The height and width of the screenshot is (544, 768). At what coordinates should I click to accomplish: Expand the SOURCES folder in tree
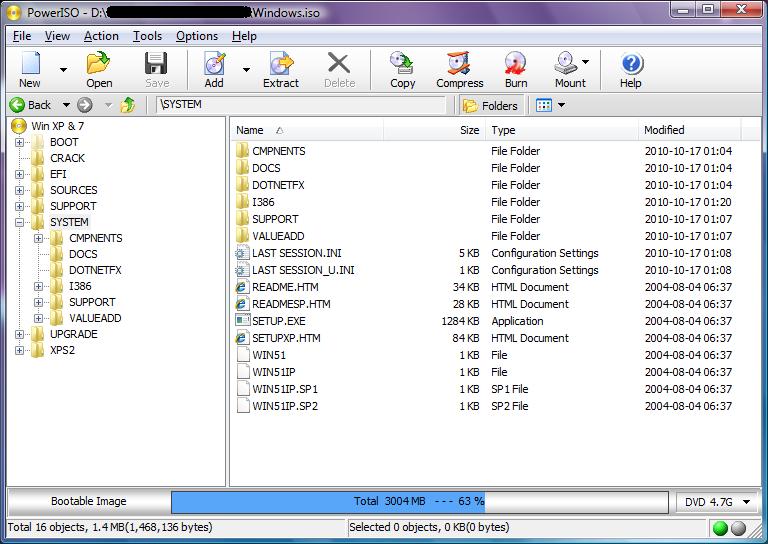(19, 190)
